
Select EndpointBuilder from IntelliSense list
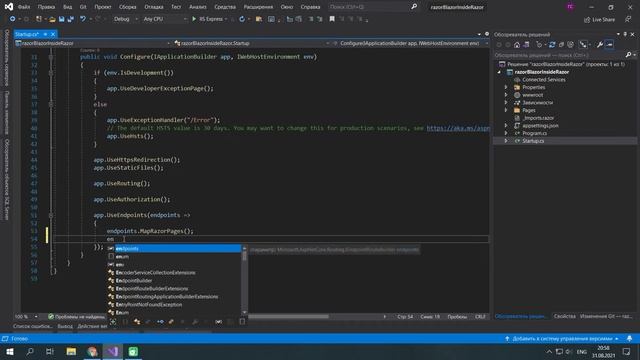(175, 280)
